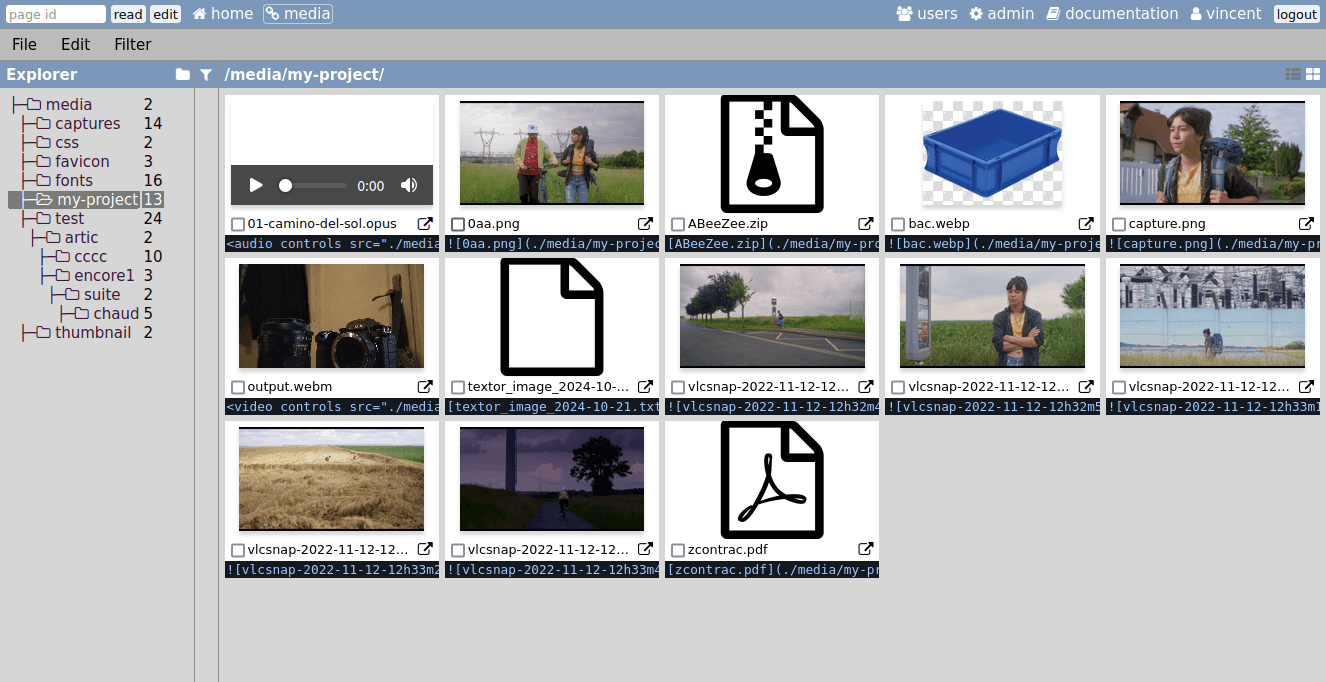
Task: Open the Filter menu
Action: coord(132,44)
